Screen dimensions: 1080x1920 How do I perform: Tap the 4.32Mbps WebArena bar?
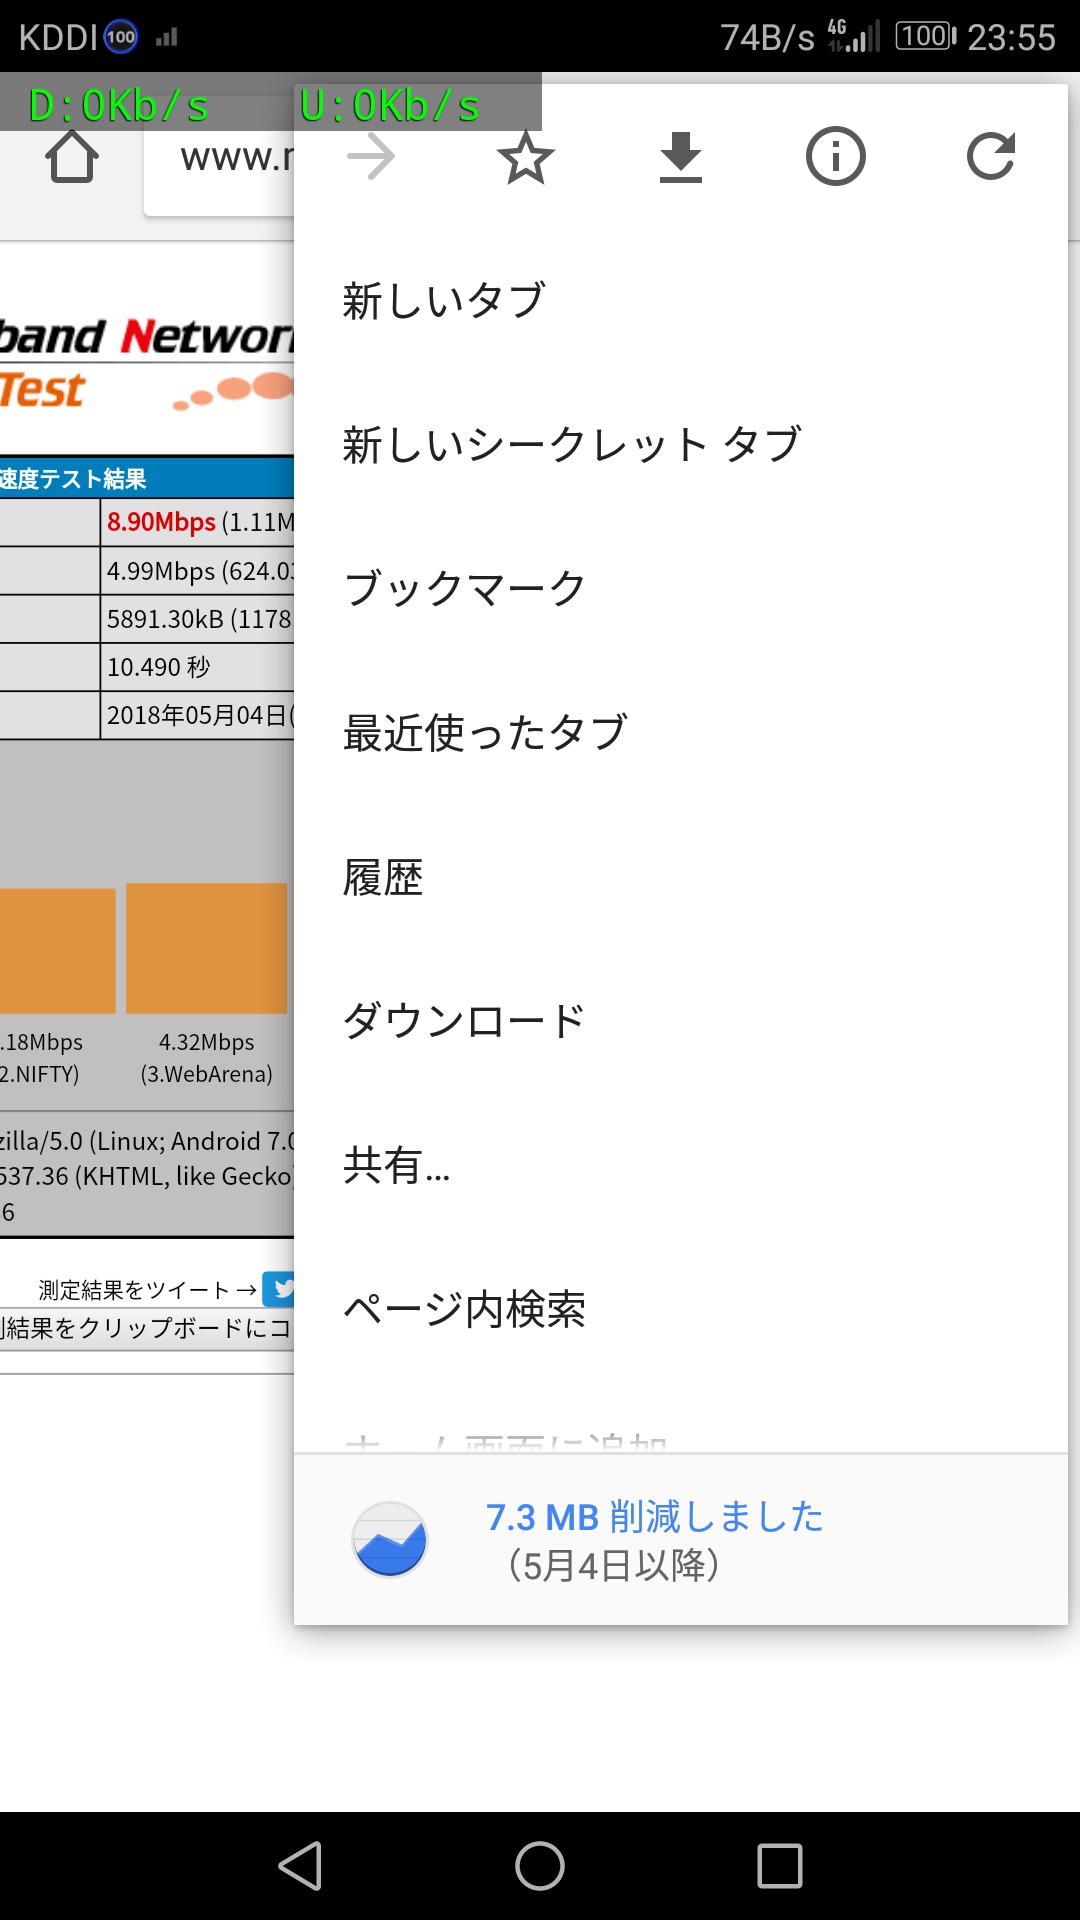[x=207, y=948]
